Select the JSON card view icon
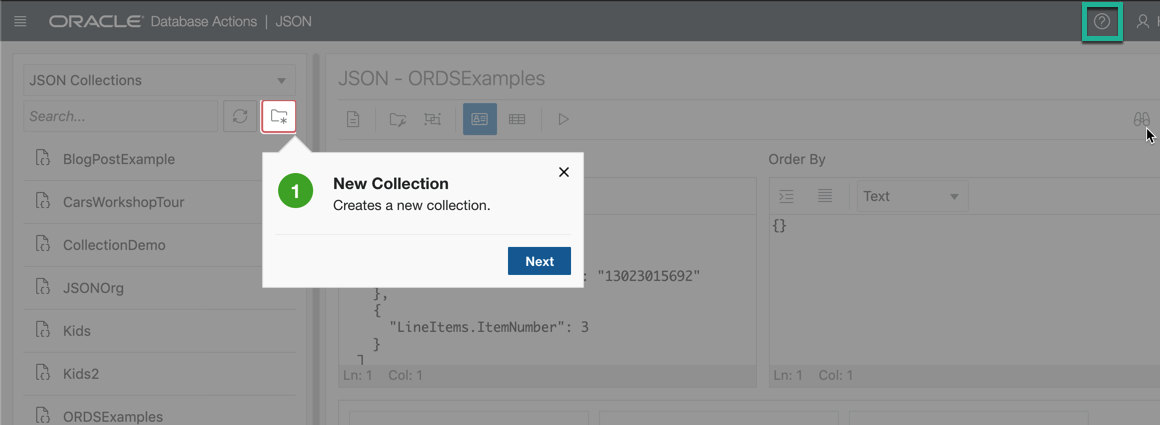1160x425 pixels. (x=480, y=118)
